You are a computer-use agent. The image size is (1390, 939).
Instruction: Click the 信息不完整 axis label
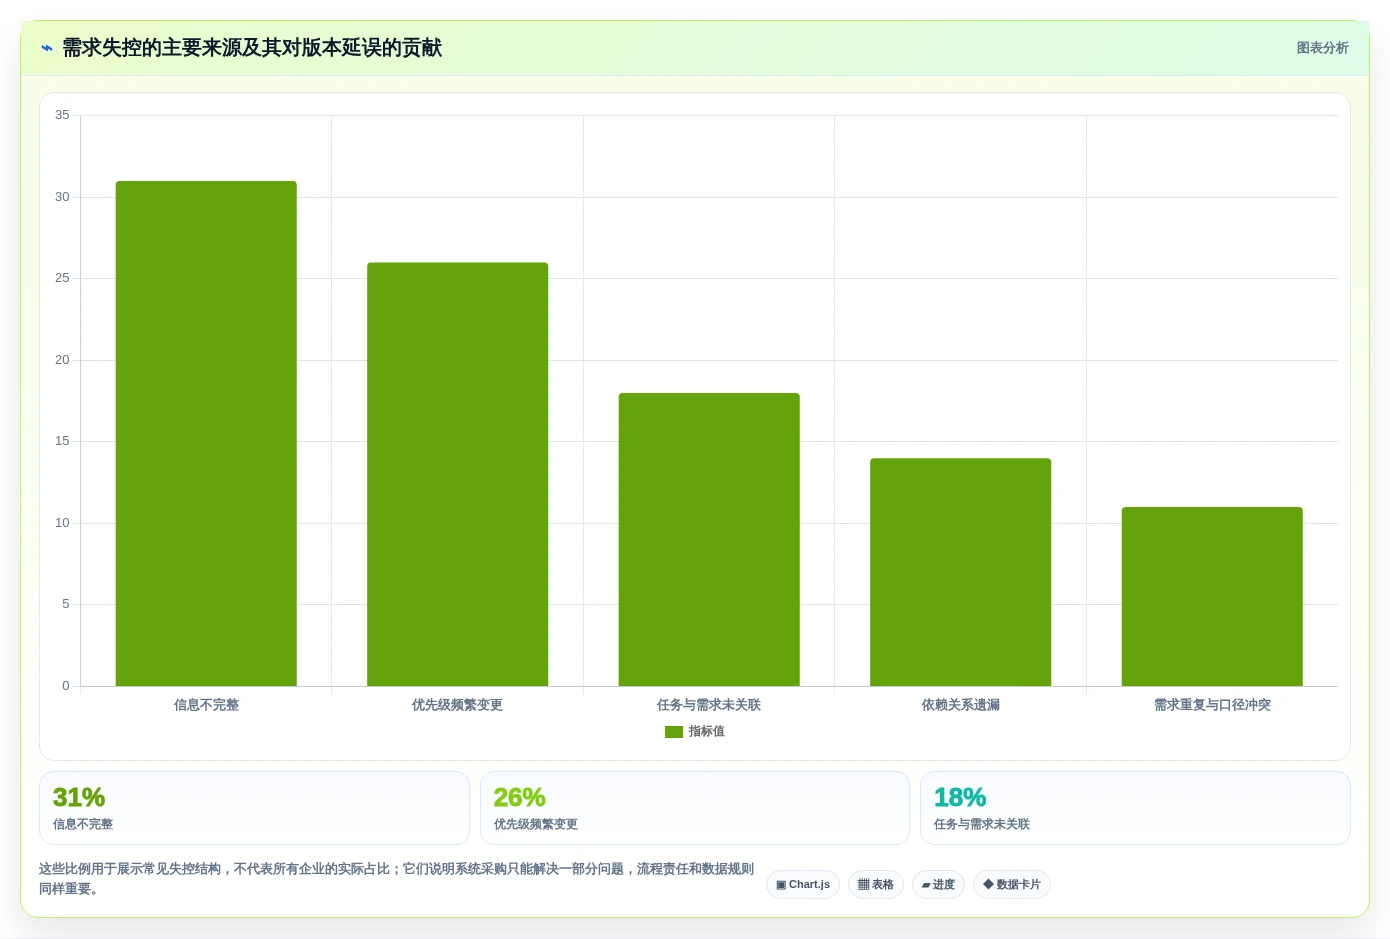click(206, 705)
